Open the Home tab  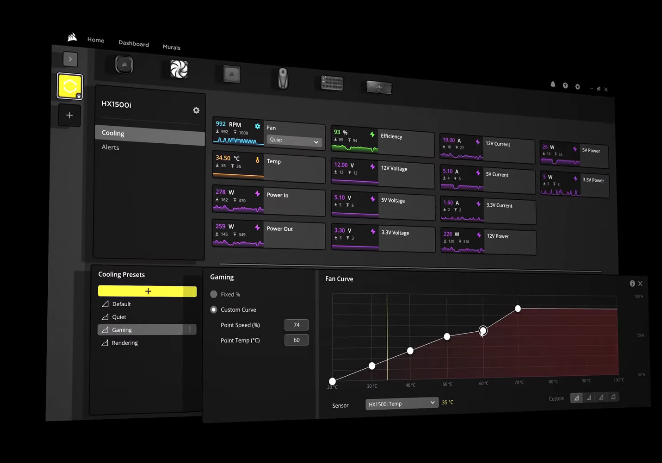[96, 40]
